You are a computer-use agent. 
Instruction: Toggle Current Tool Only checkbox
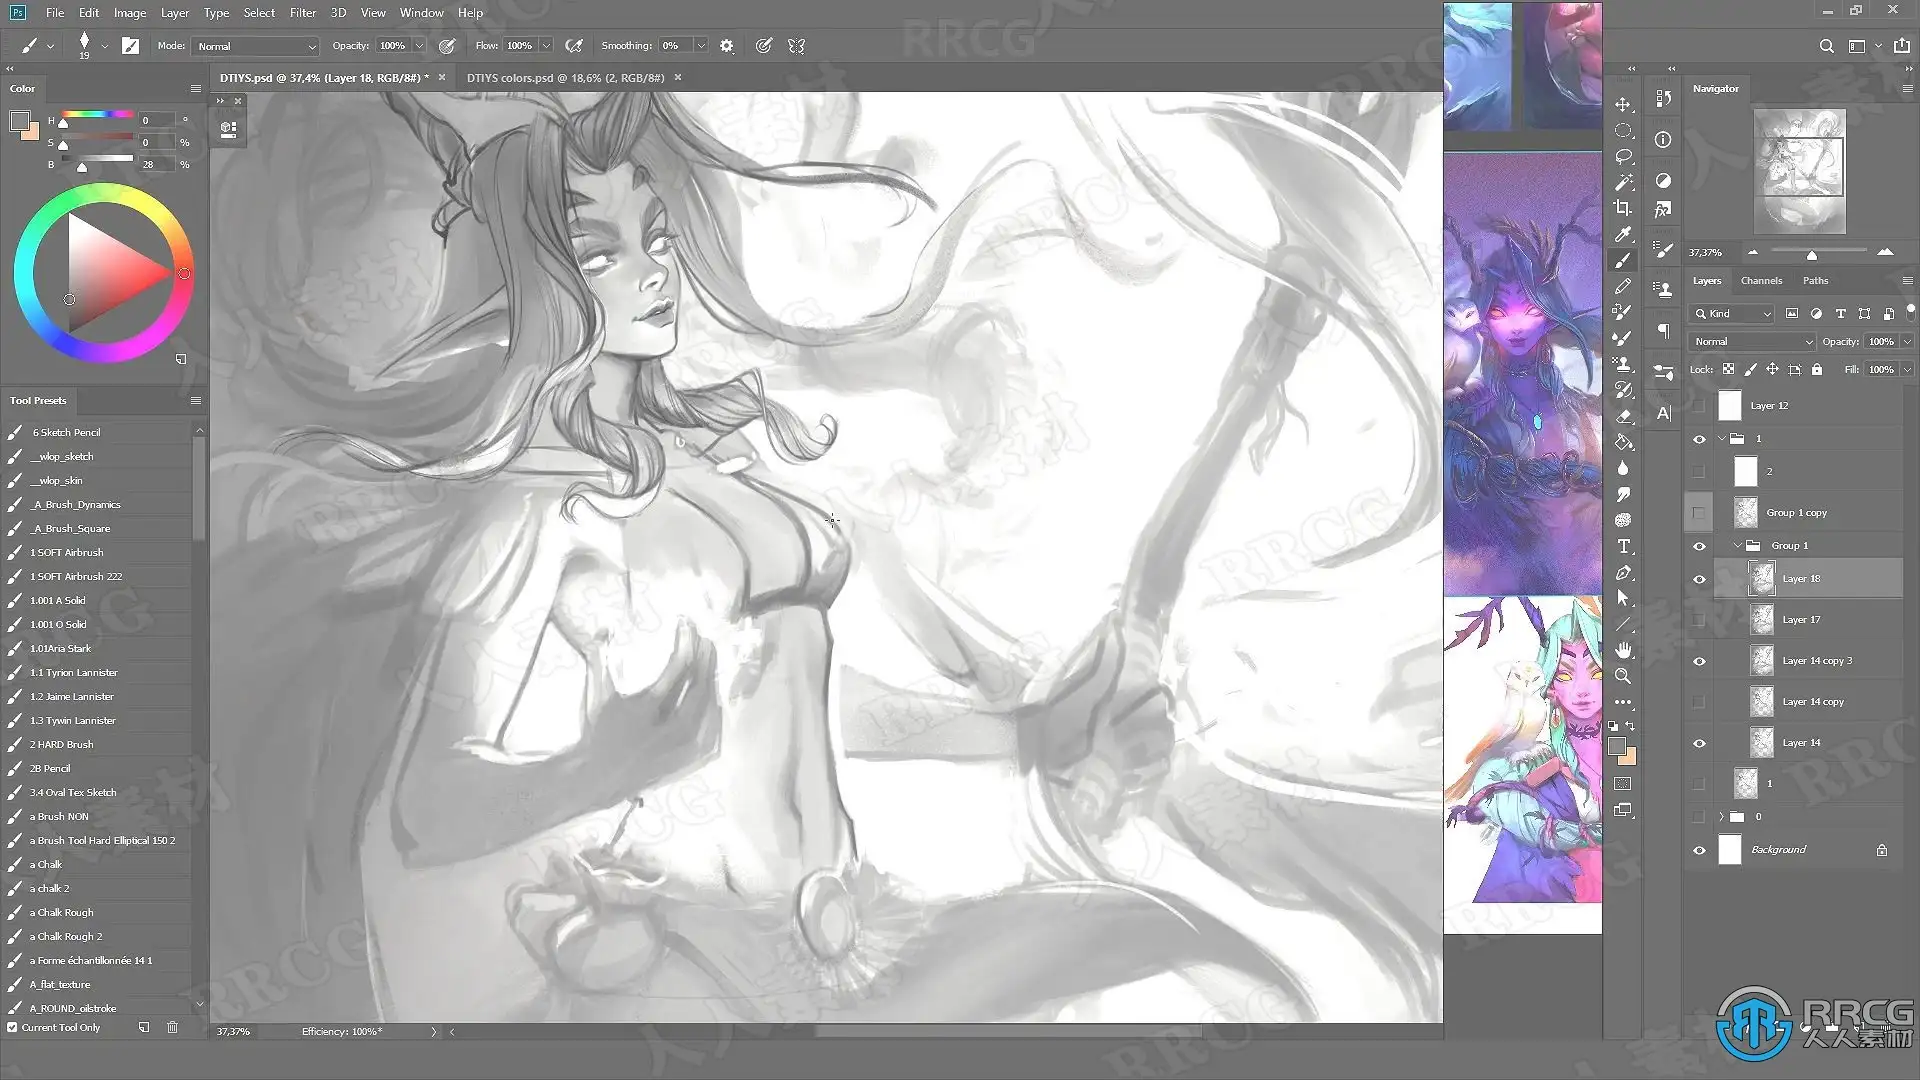(x=12, y=1027)
